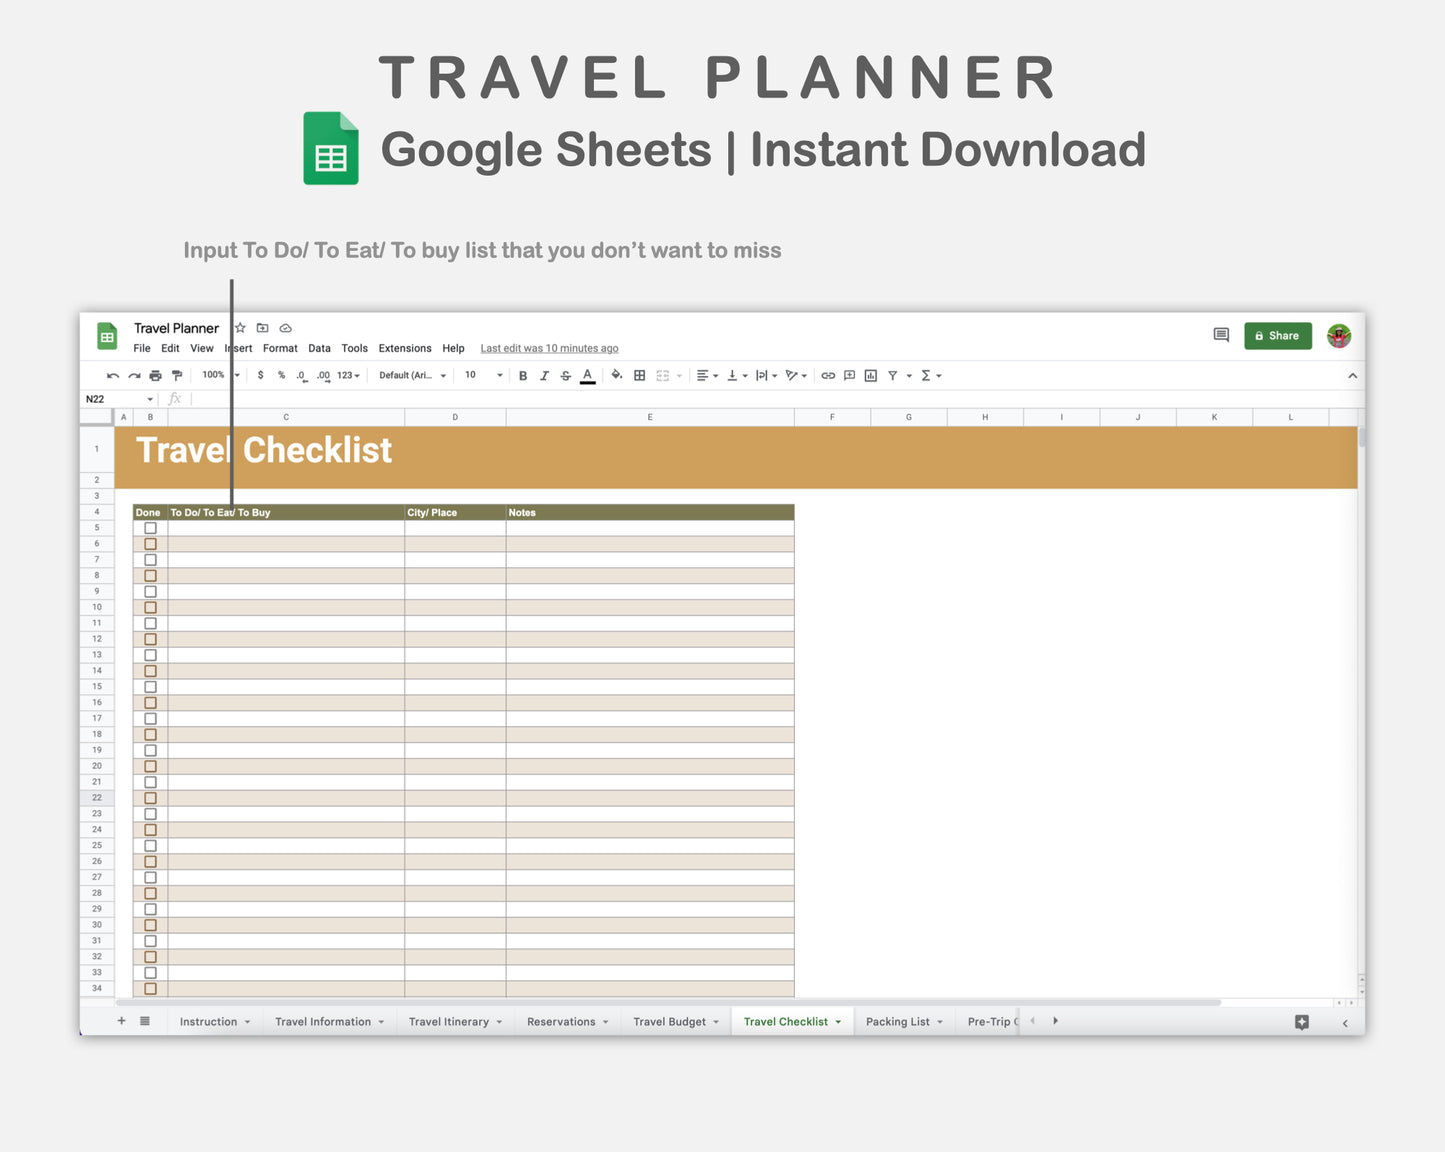Open the Insert chart tool
This screenshot has height=1152, width=1445.
(869, 375)
